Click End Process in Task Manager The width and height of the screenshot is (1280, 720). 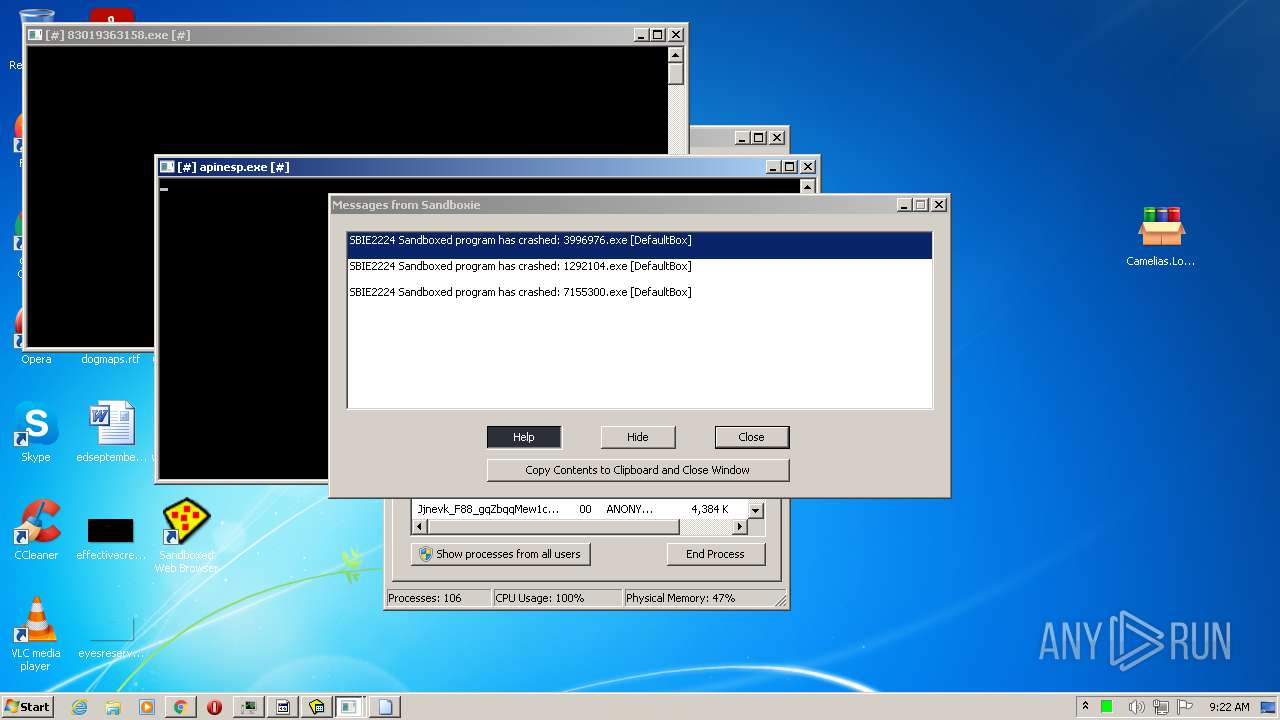[716, 554]
